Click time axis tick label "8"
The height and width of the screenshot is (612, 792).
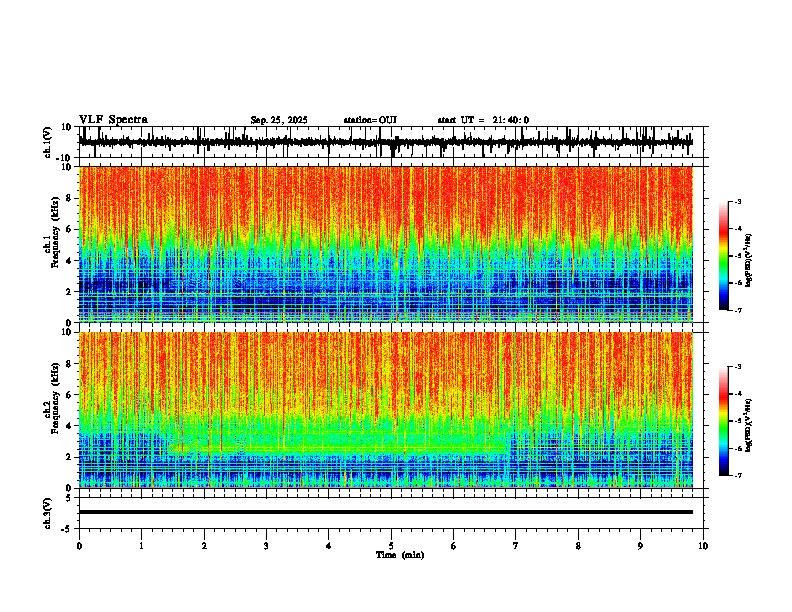[578, 546]
